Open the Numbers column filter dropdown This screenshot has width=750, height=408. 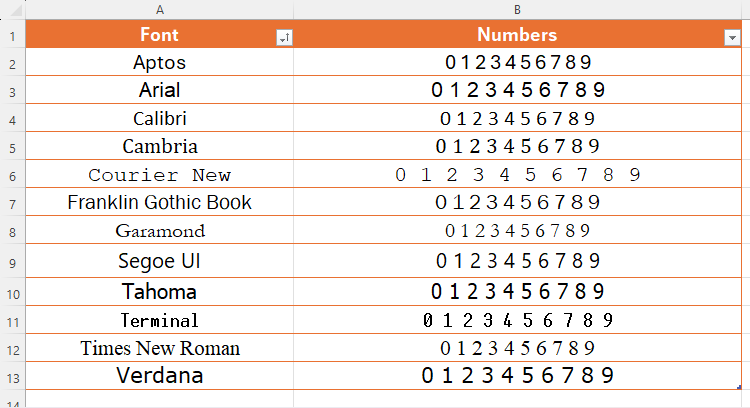coord(731,37)
